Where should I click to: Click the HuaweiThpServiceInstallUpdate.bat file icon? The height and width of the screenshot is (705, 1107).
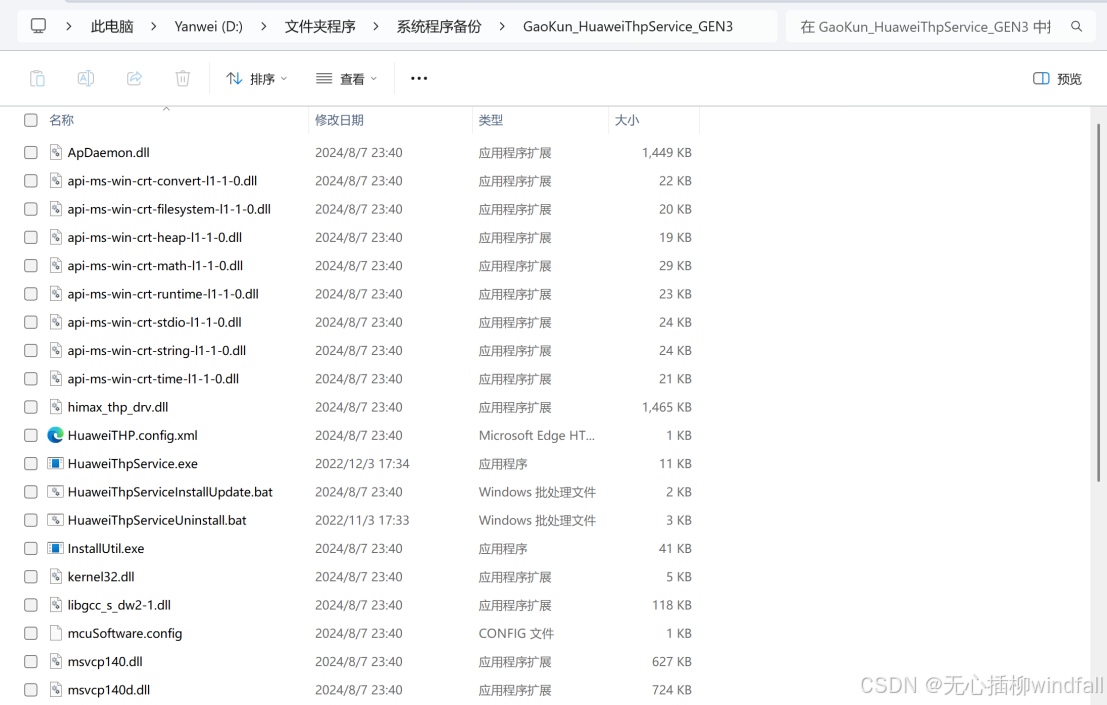55,492
